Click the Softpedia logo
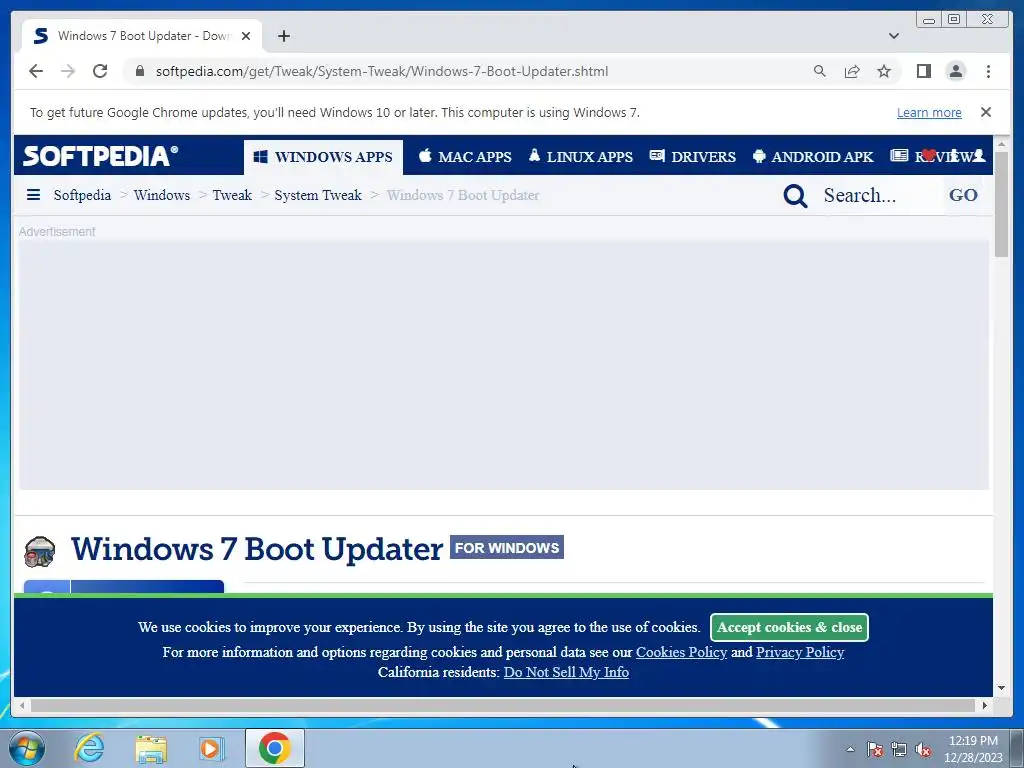Image resolution: width=1024 pixels, height=768 pixels. tap(101, 156)
